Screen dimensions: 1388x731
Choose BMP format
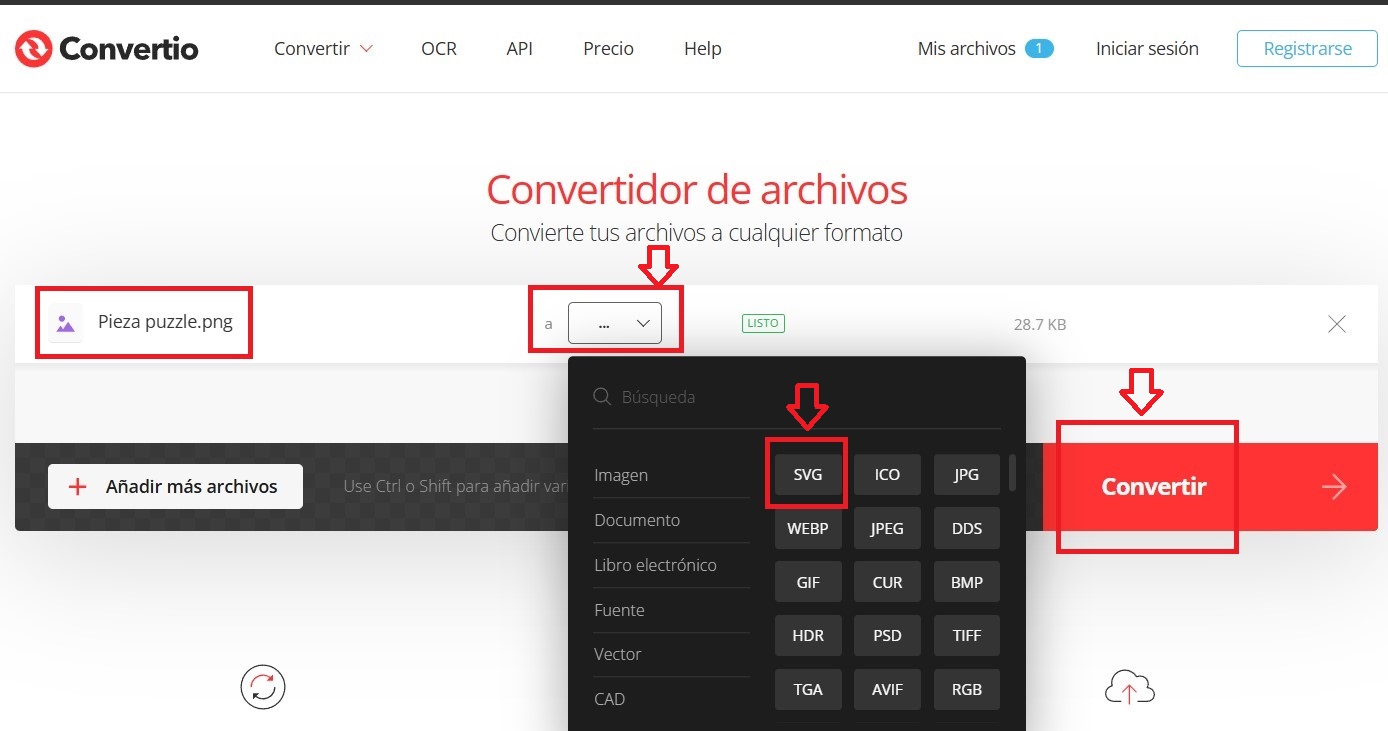pyautogui.click(x=966, y=582)
